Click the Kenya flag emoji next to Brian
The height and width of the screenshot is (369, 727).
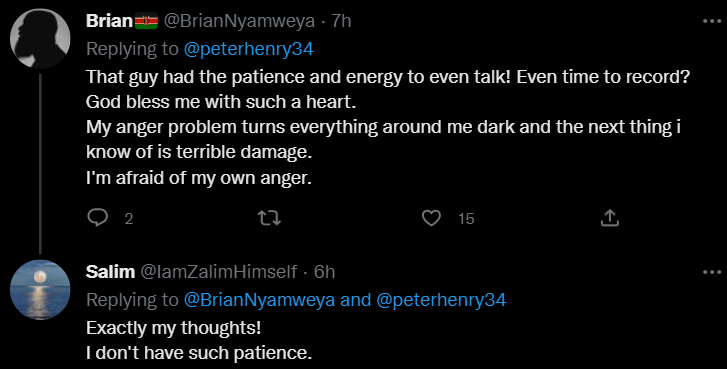click(x=146, y=21)
